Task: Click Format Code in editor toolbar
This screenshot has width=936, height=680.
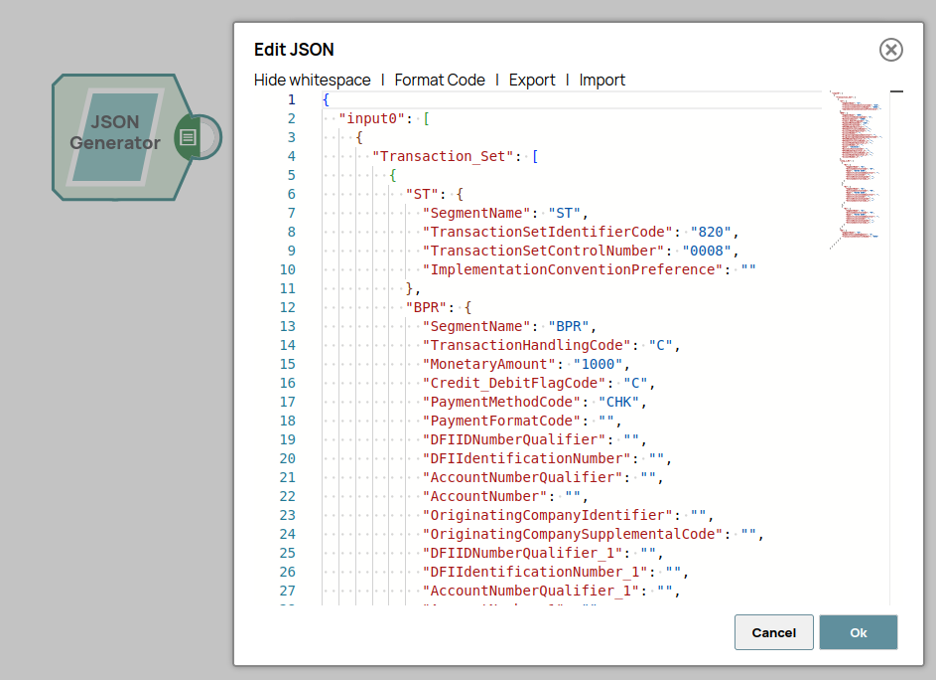Action: [439, 80]
